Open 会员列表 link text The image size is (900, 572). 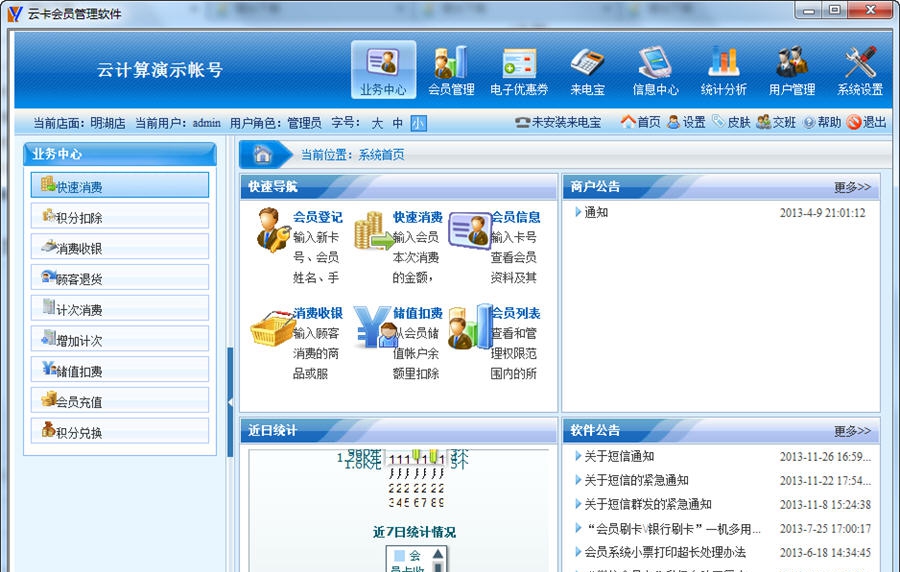point(516,313)
